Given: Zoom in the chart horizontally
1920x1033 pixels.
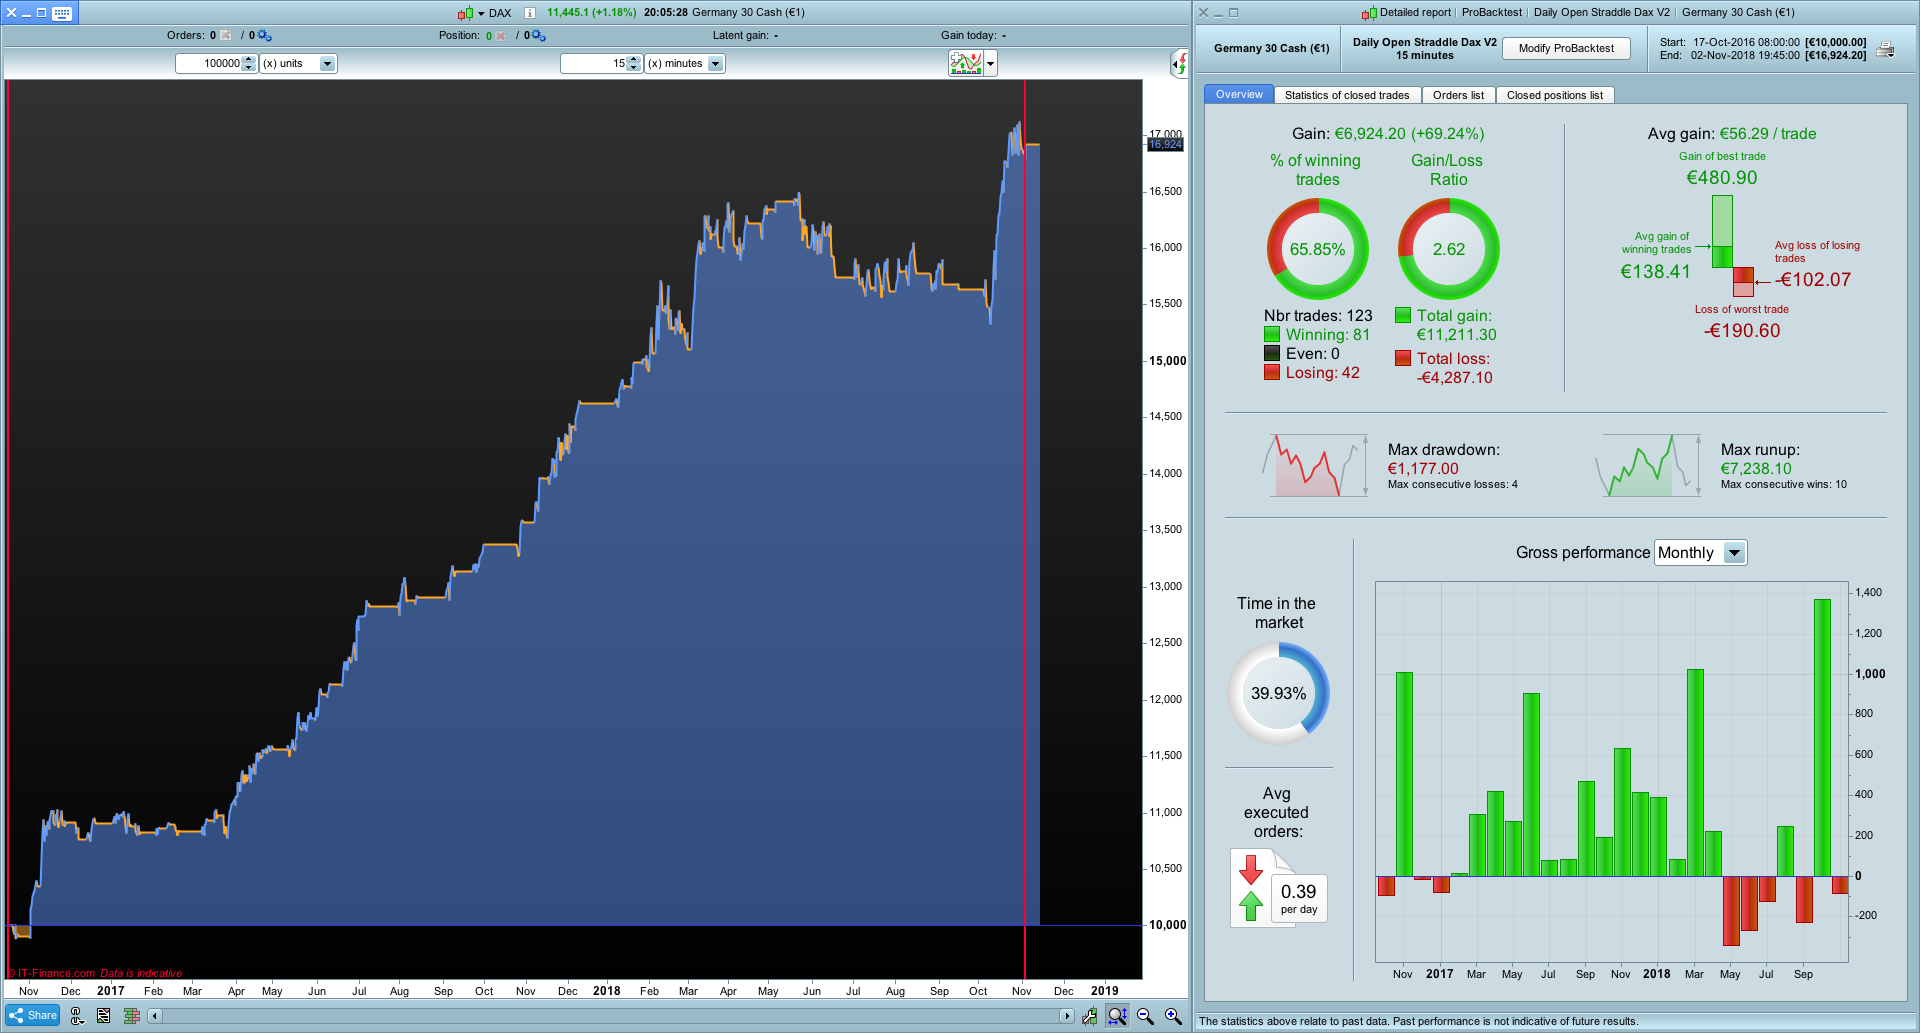Looking at the screenshot, I should (x=1173, y=1016).
